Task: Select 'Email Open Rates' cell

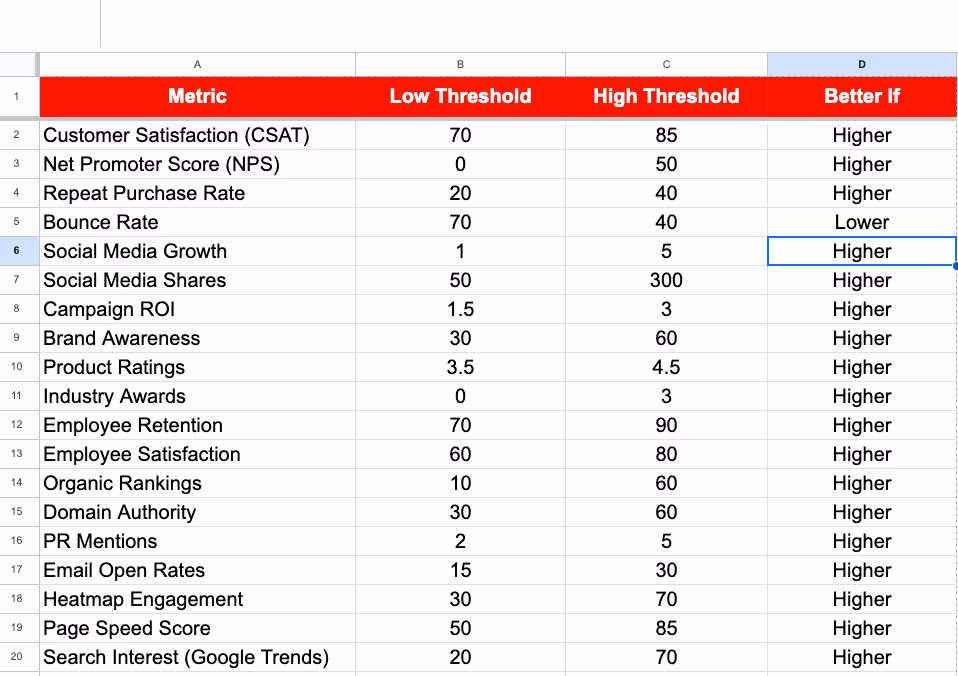Action: point(197,570)
